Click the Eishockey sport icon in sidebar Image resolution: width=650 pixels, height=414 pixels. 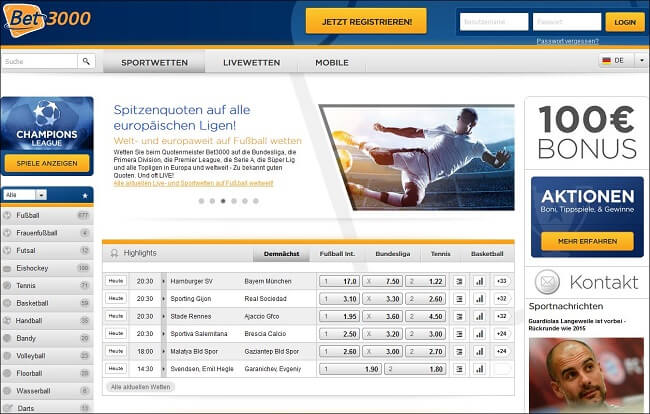pos(7,269)
